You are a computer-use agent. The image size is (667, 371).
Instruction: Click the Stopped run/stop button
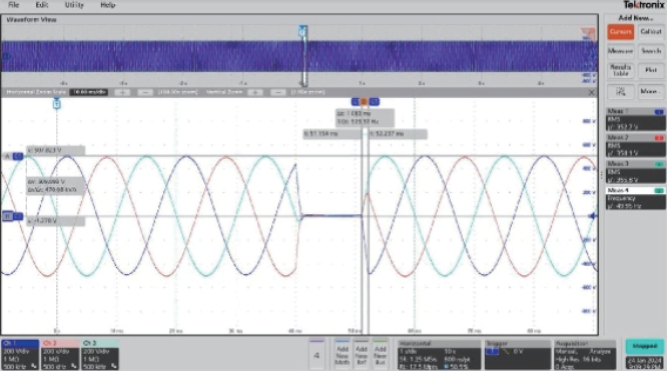(644, 346)
